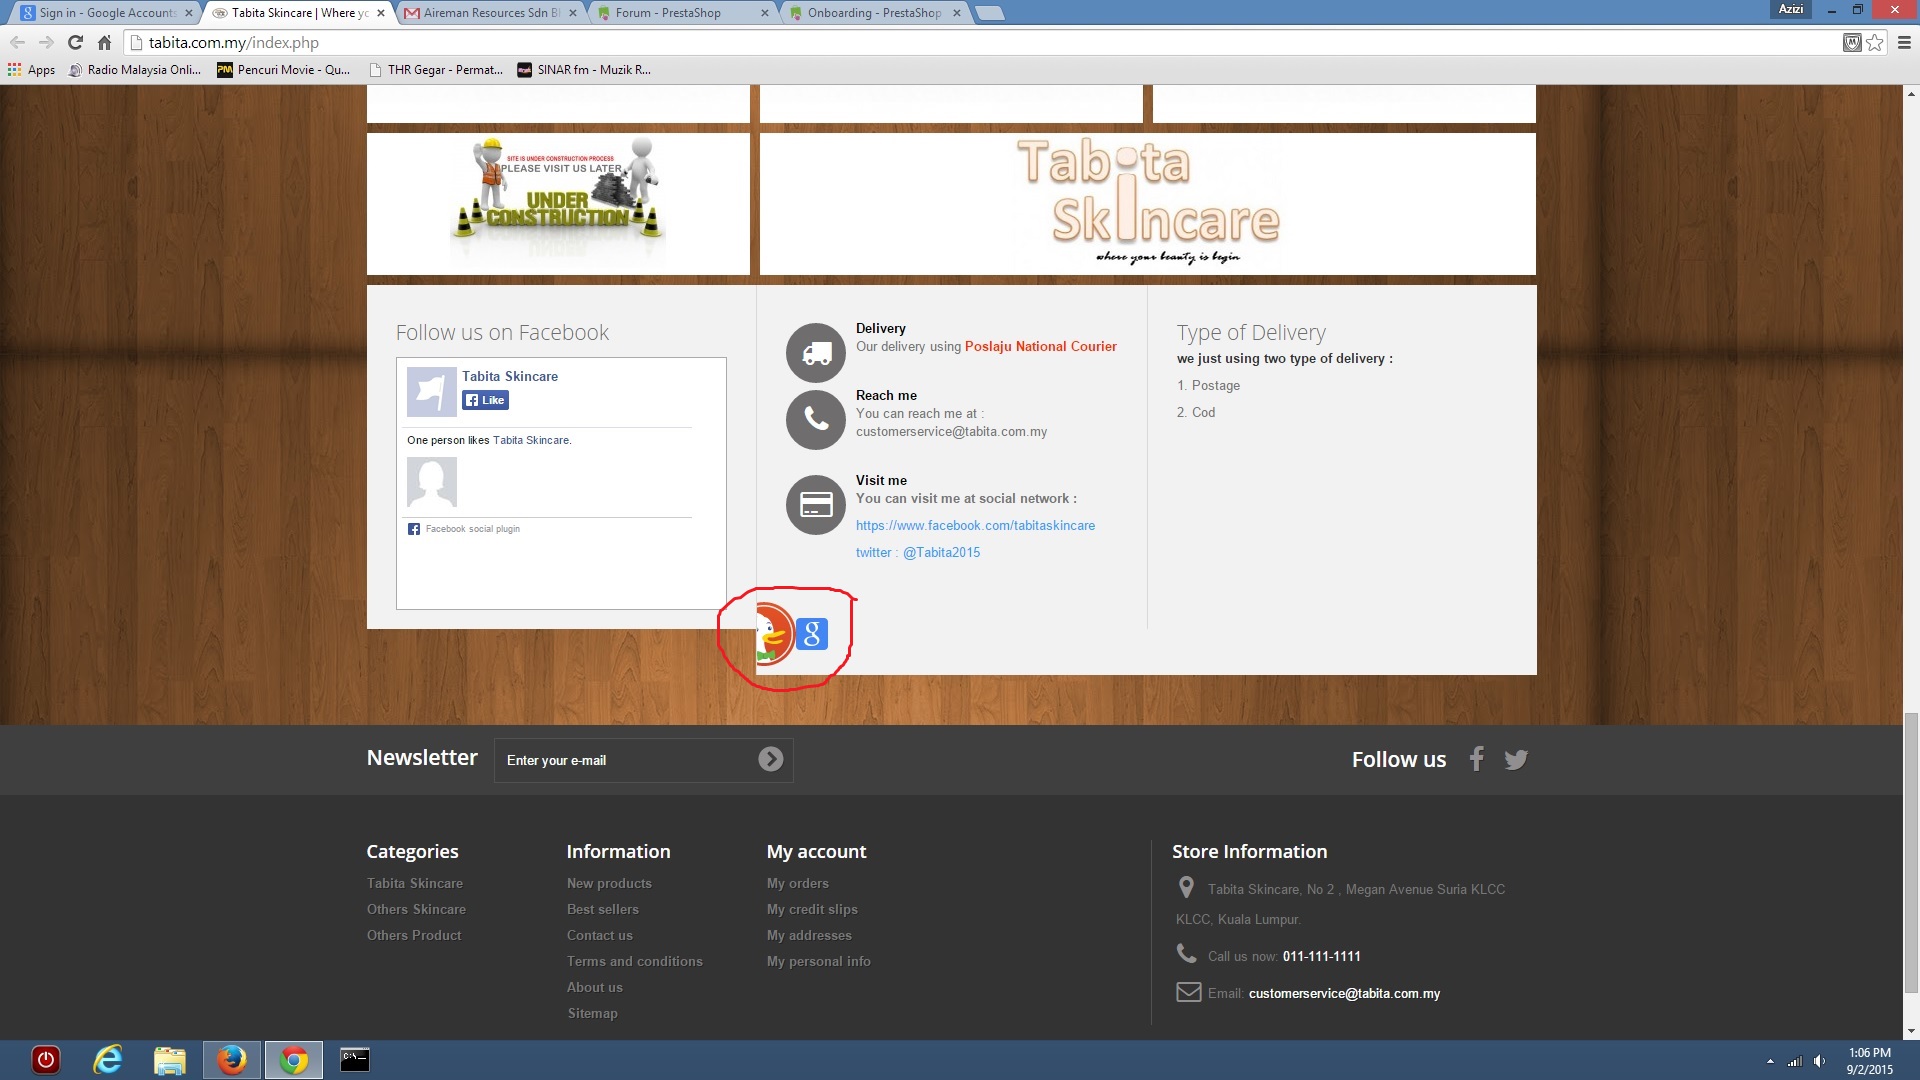Viewport: 1920px width, 1080px height.
Task: Click the Twitter bird icon in footer
Action: coord(1516,759)
